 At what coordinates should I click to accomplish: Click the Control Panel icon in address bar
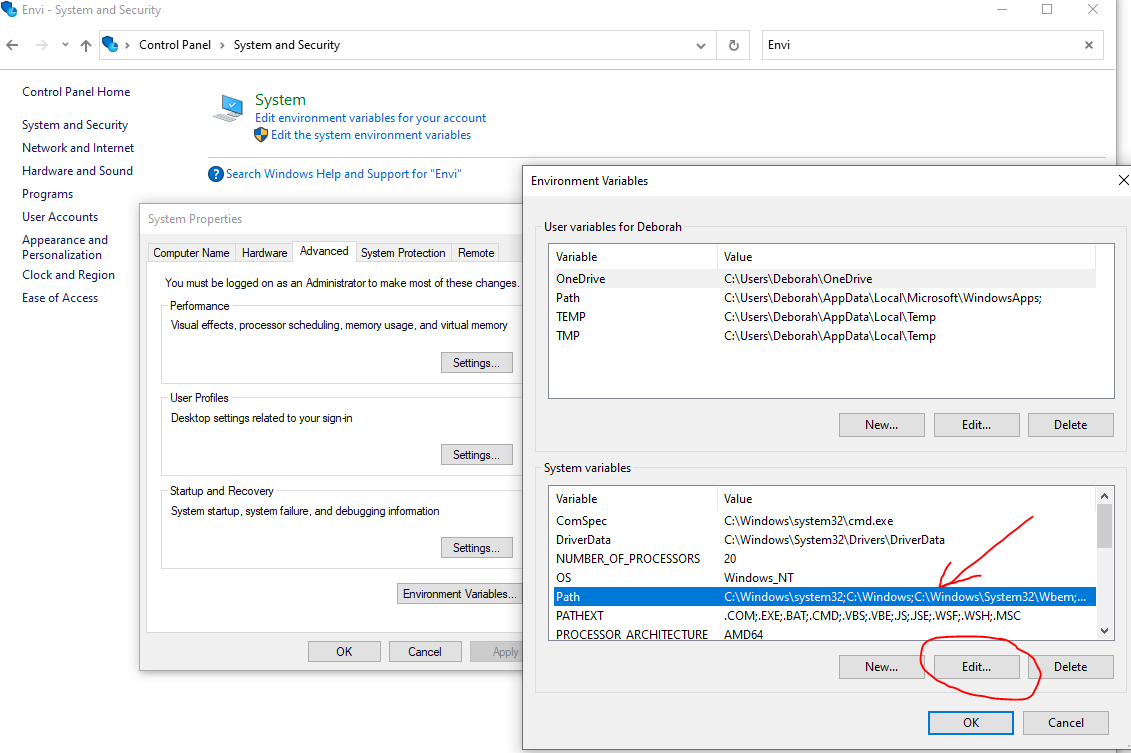click(x=111, y=45)
